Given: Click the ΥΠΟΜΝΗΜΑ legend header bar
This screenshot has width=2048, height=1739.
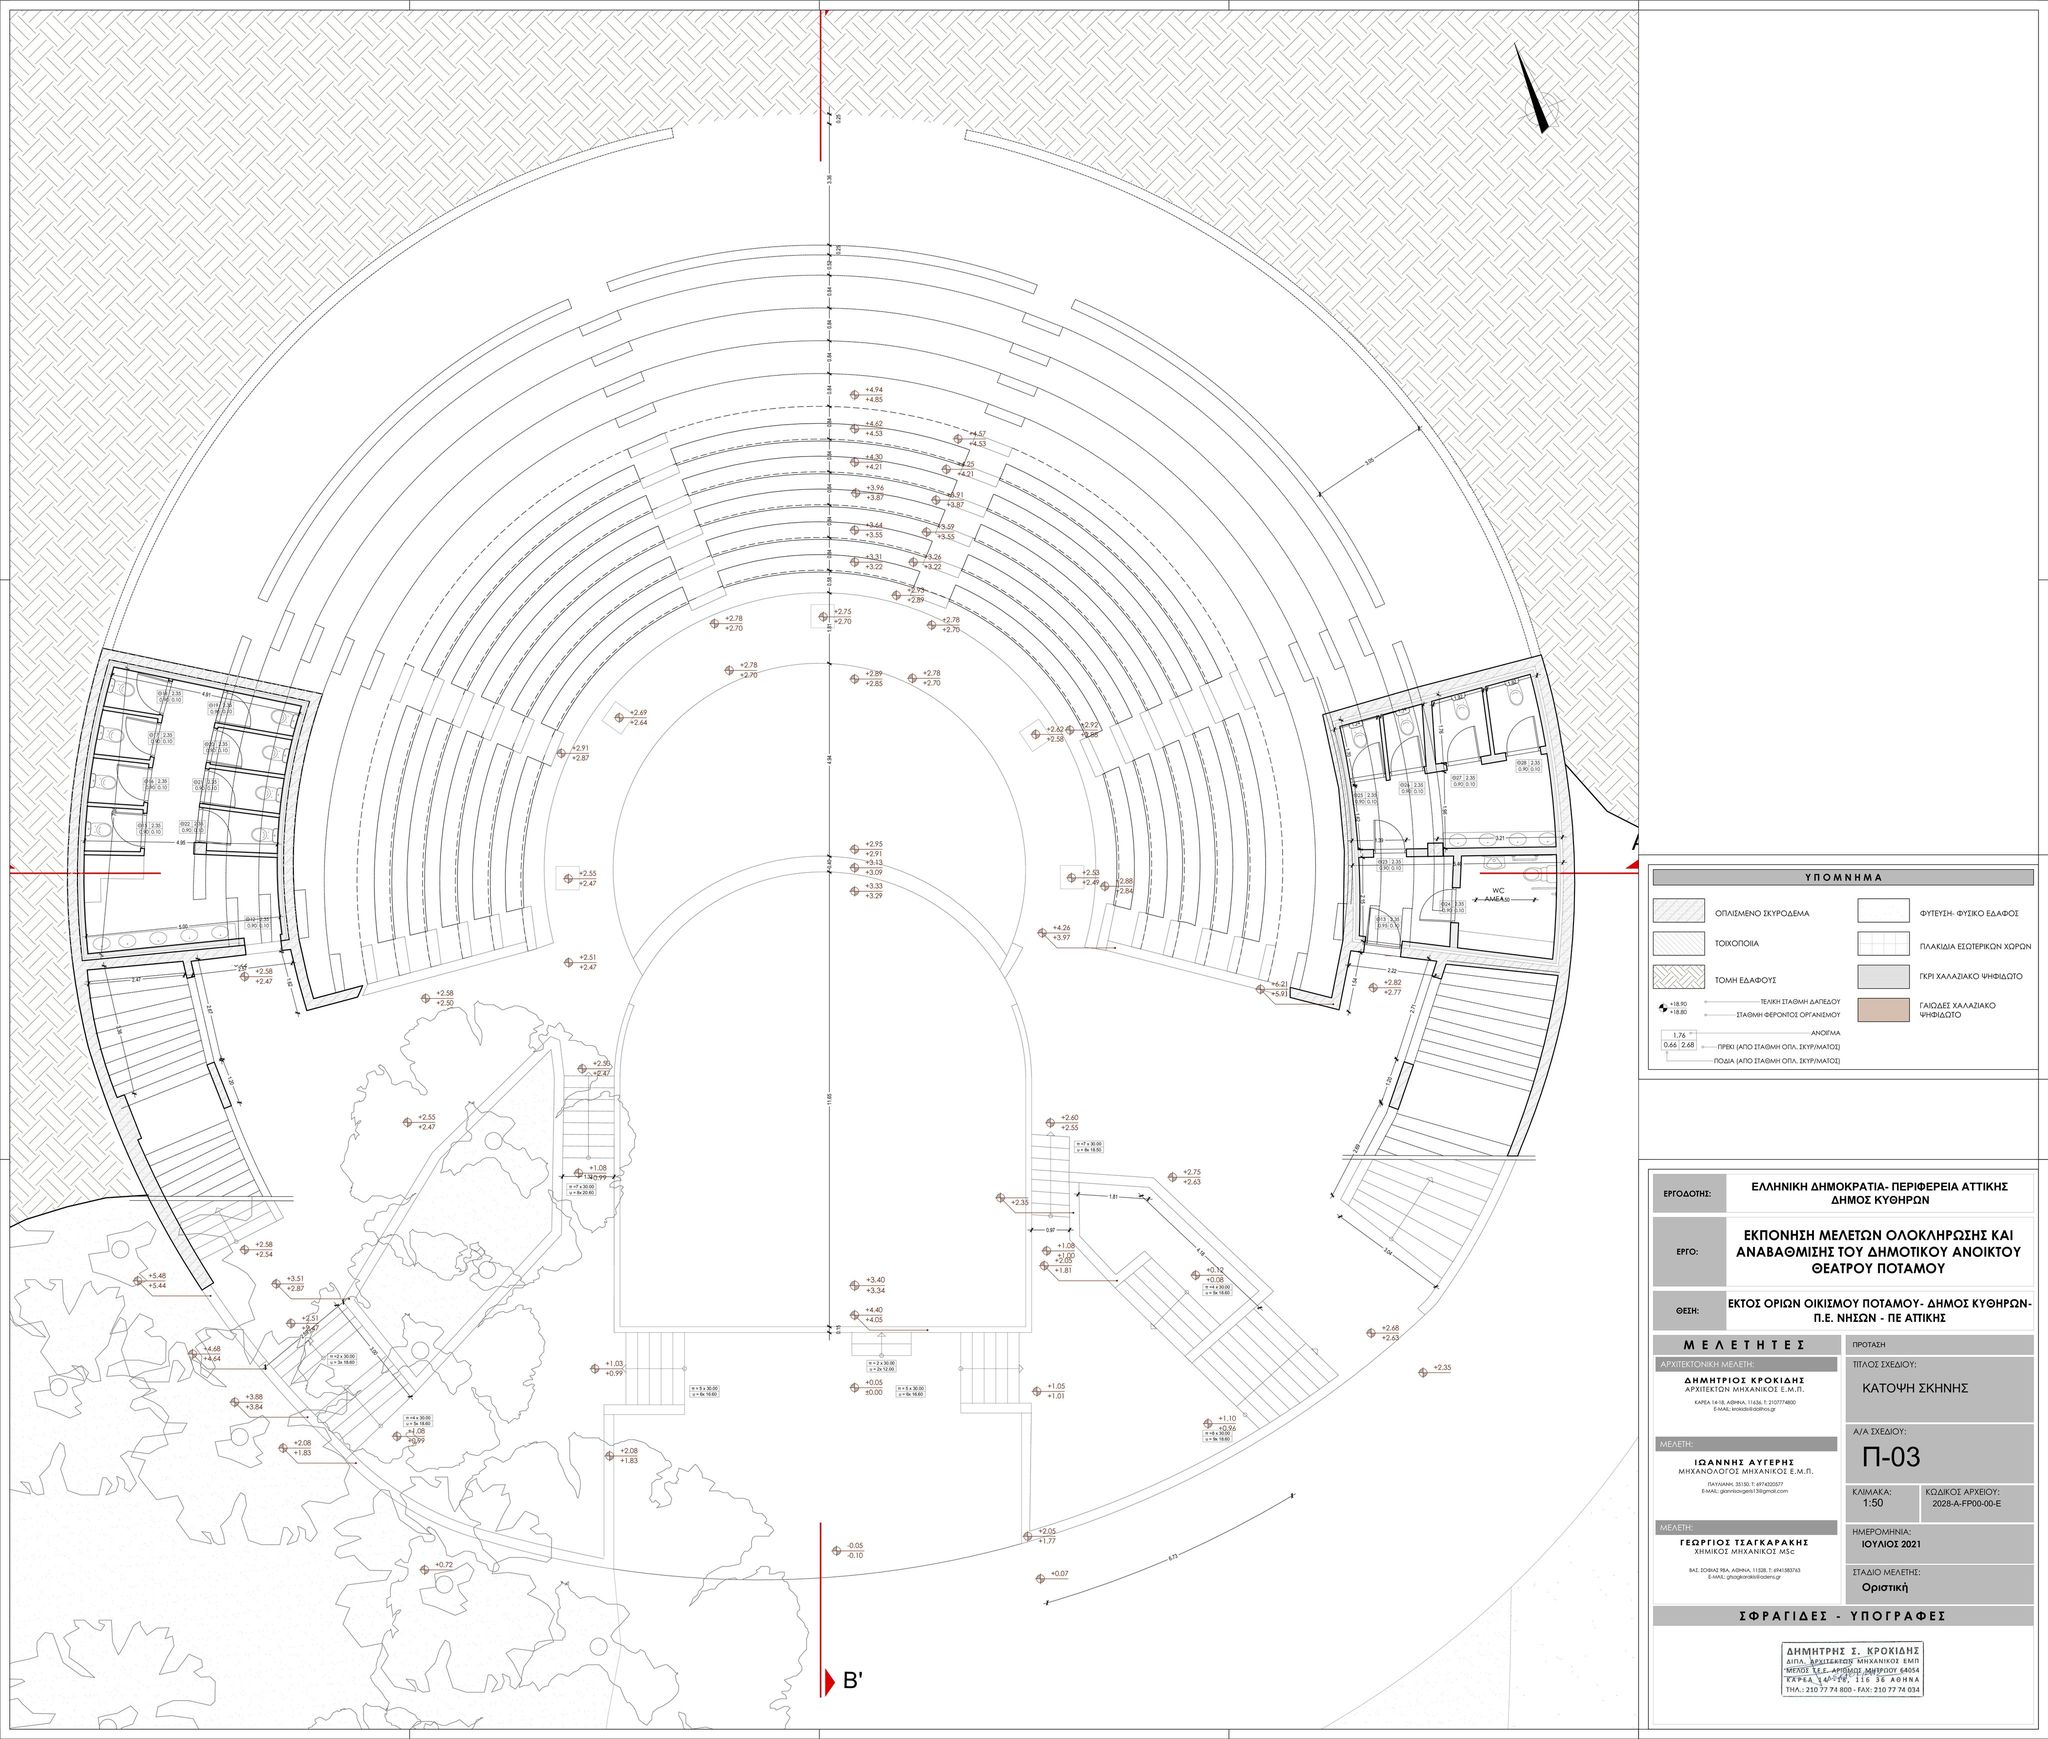Looking at the screenshot, I should tap(1843, 878).
